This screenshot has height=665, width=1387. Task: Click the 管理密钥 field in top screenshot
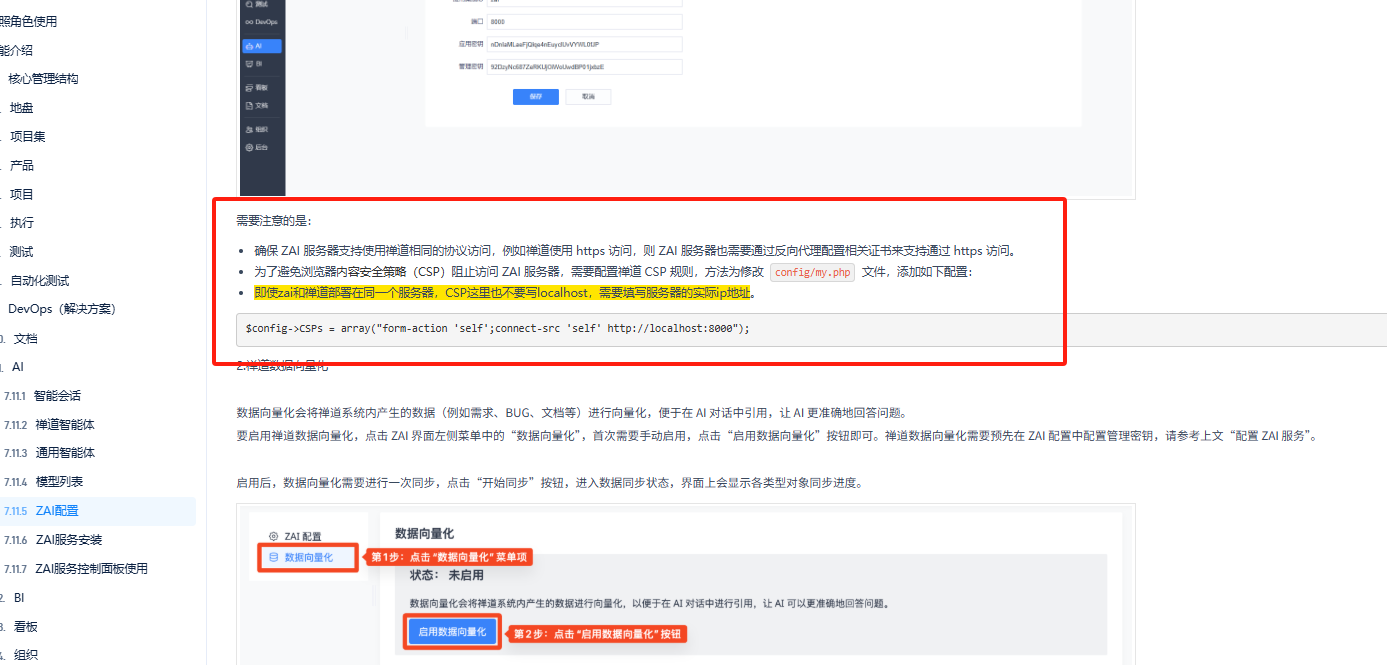[585, 67]
